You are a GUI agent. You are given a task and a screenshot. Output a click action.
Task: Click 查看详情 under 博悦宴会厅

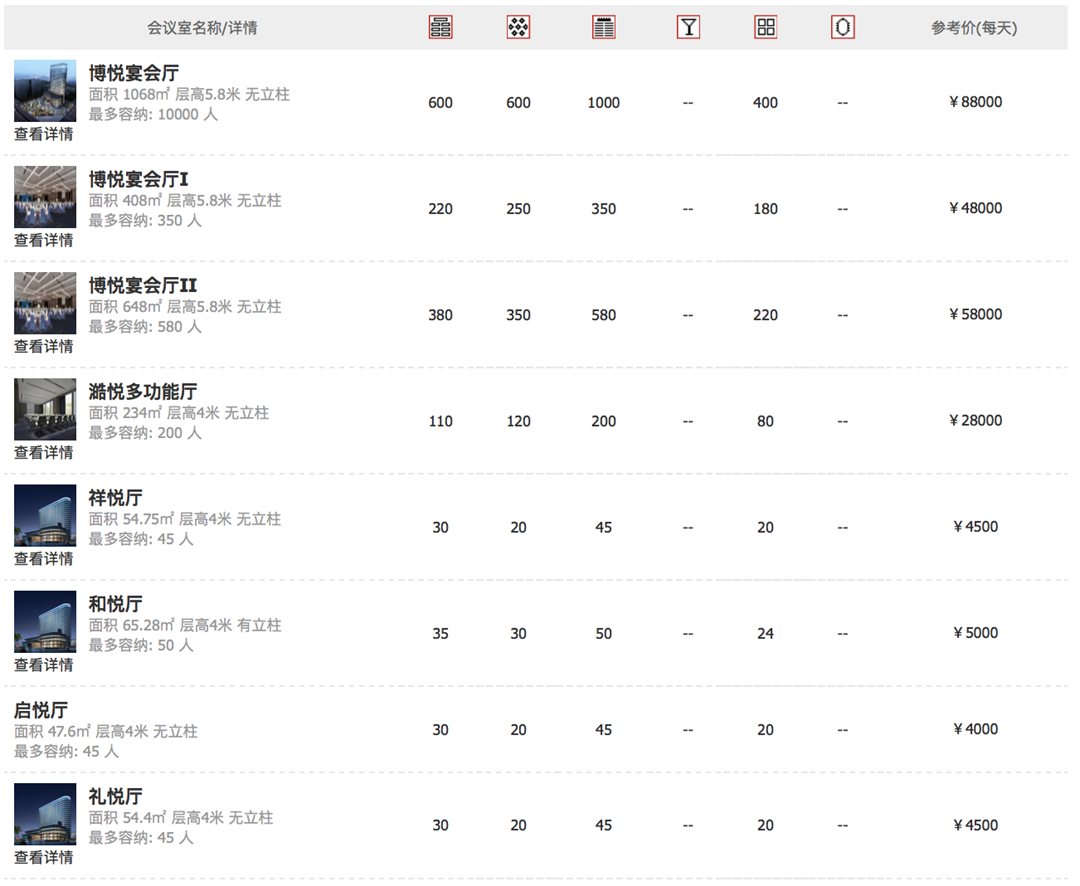[43, 134]
